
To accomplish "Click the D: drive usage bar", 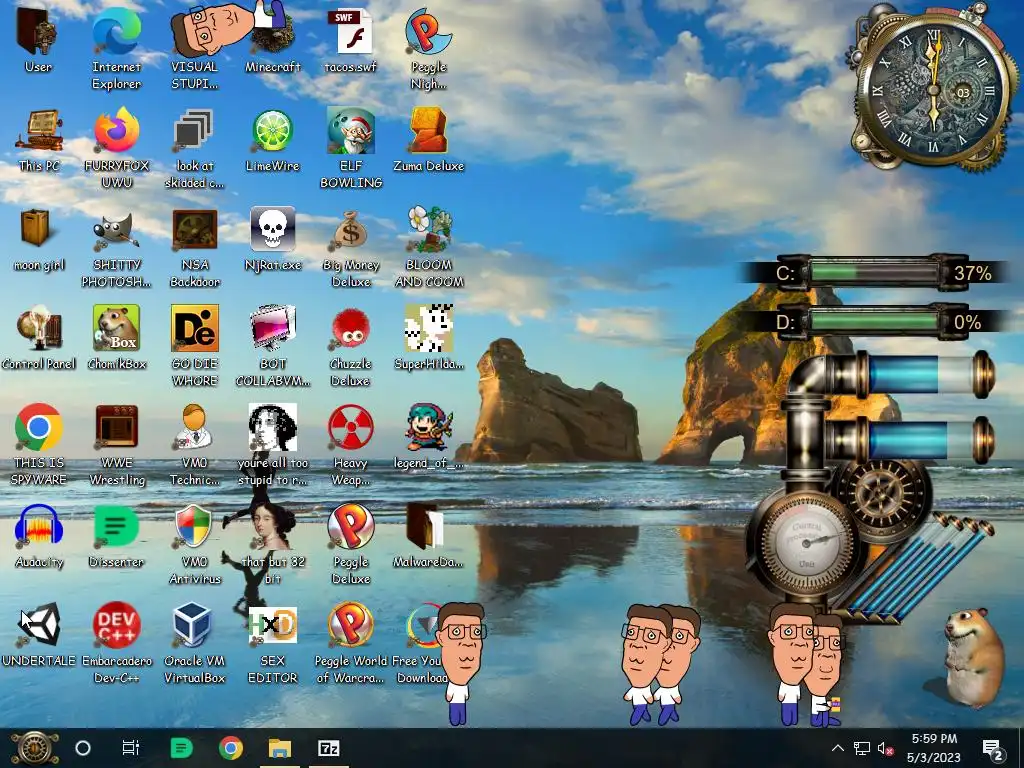I will pyautogui.click(x=873, y=321).
